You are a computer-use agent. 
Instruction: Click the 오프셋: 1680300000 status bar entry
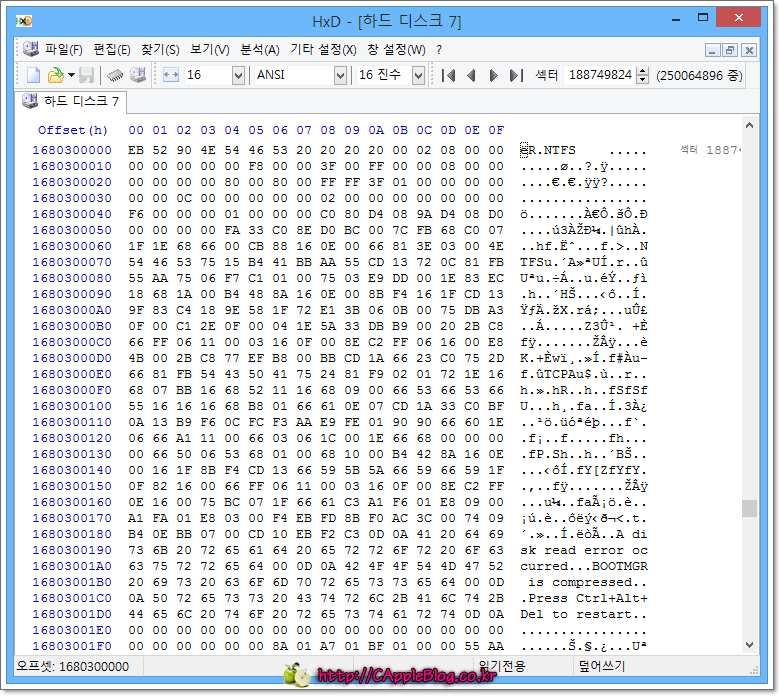coord(73,667)
